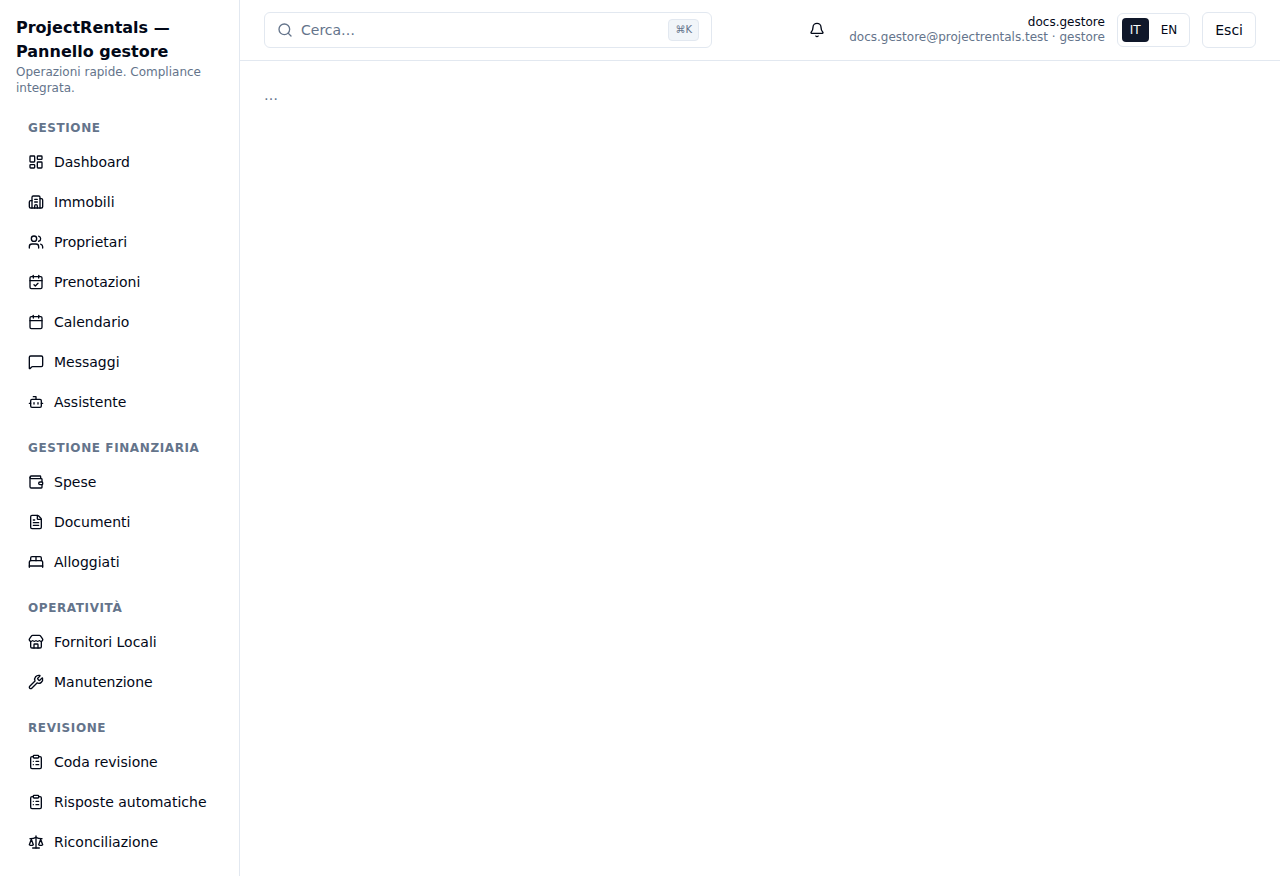1280x876 pixels.
Task: Click the Dashboard grid icon
Action: click(x=36, y=162)
